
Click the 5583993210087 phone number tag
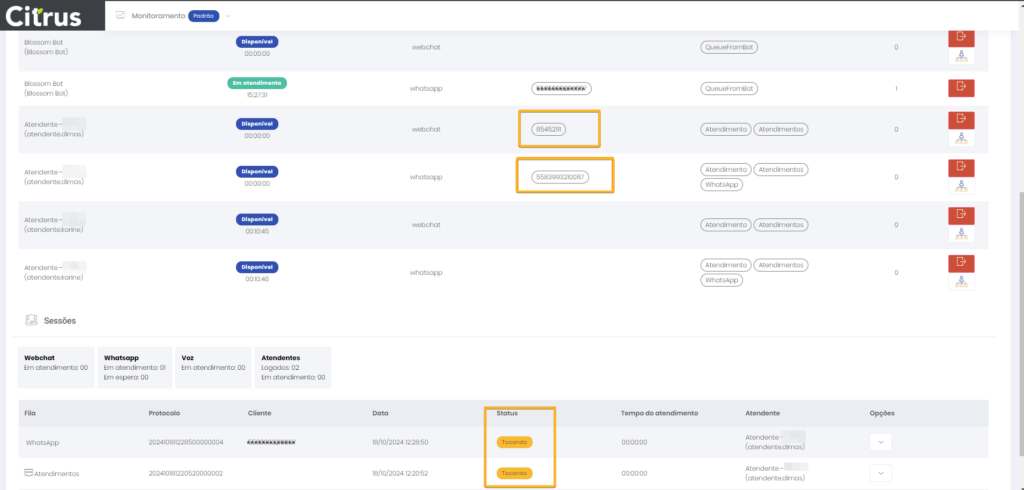[x=560, y=177]
